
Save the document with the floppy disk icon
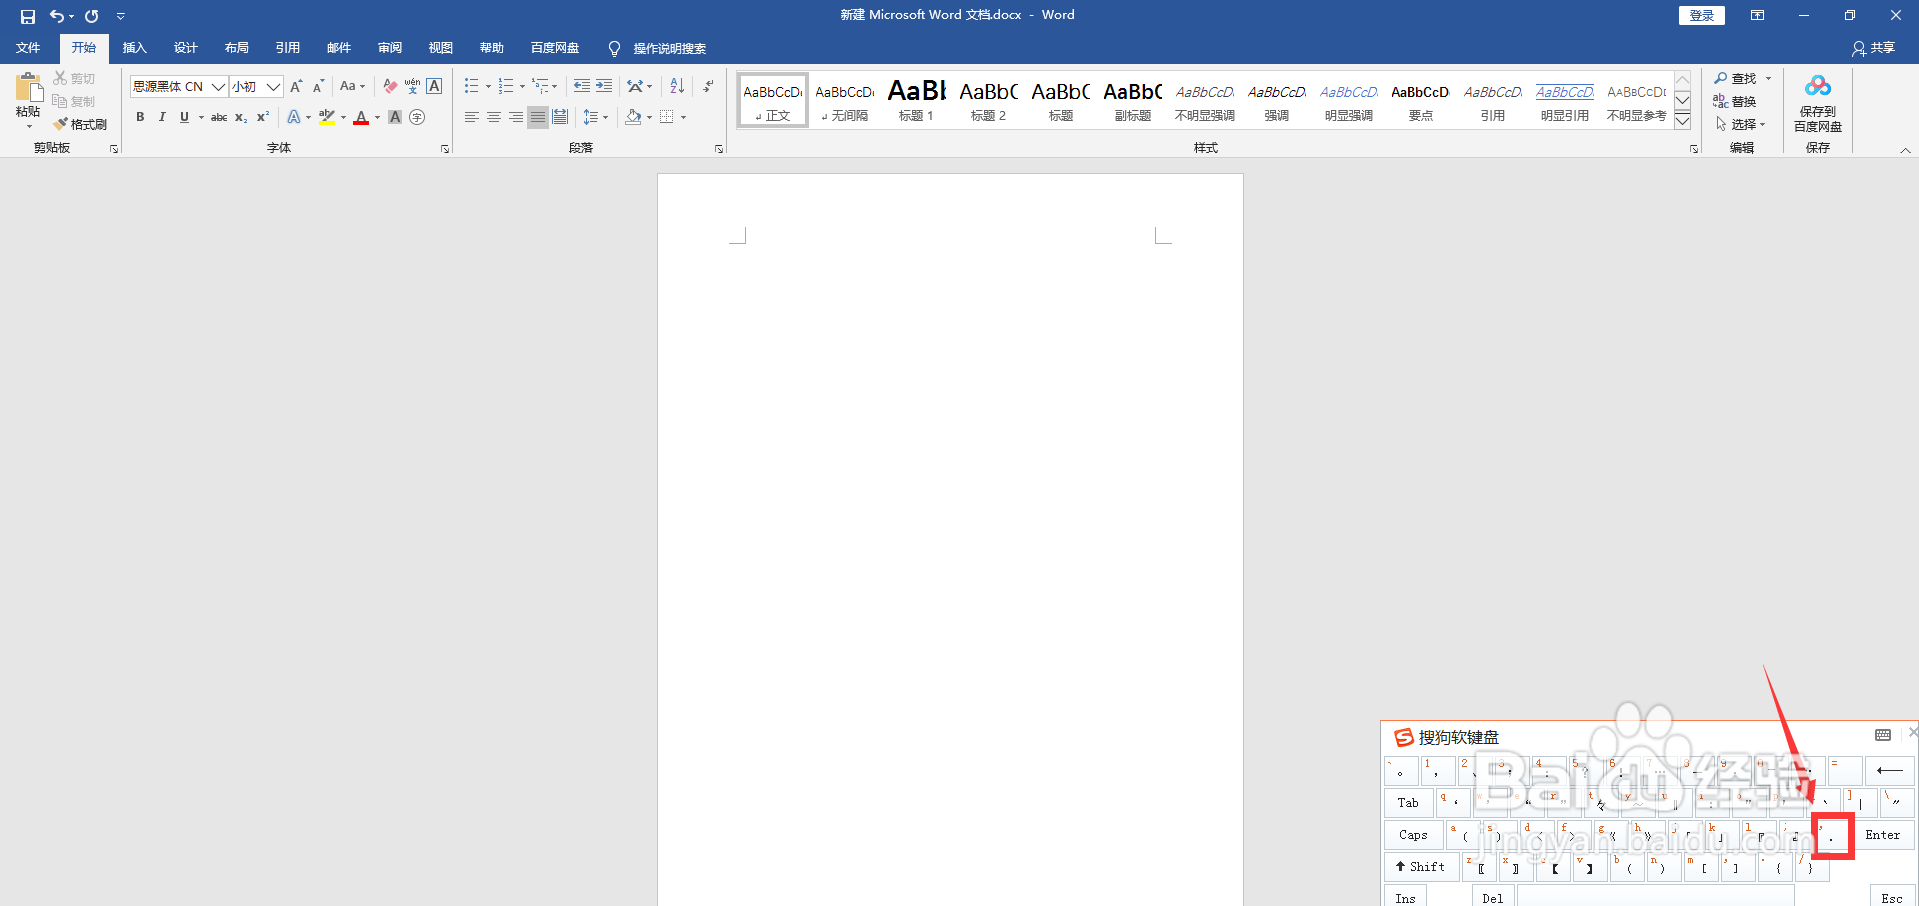tap(28, 16)
